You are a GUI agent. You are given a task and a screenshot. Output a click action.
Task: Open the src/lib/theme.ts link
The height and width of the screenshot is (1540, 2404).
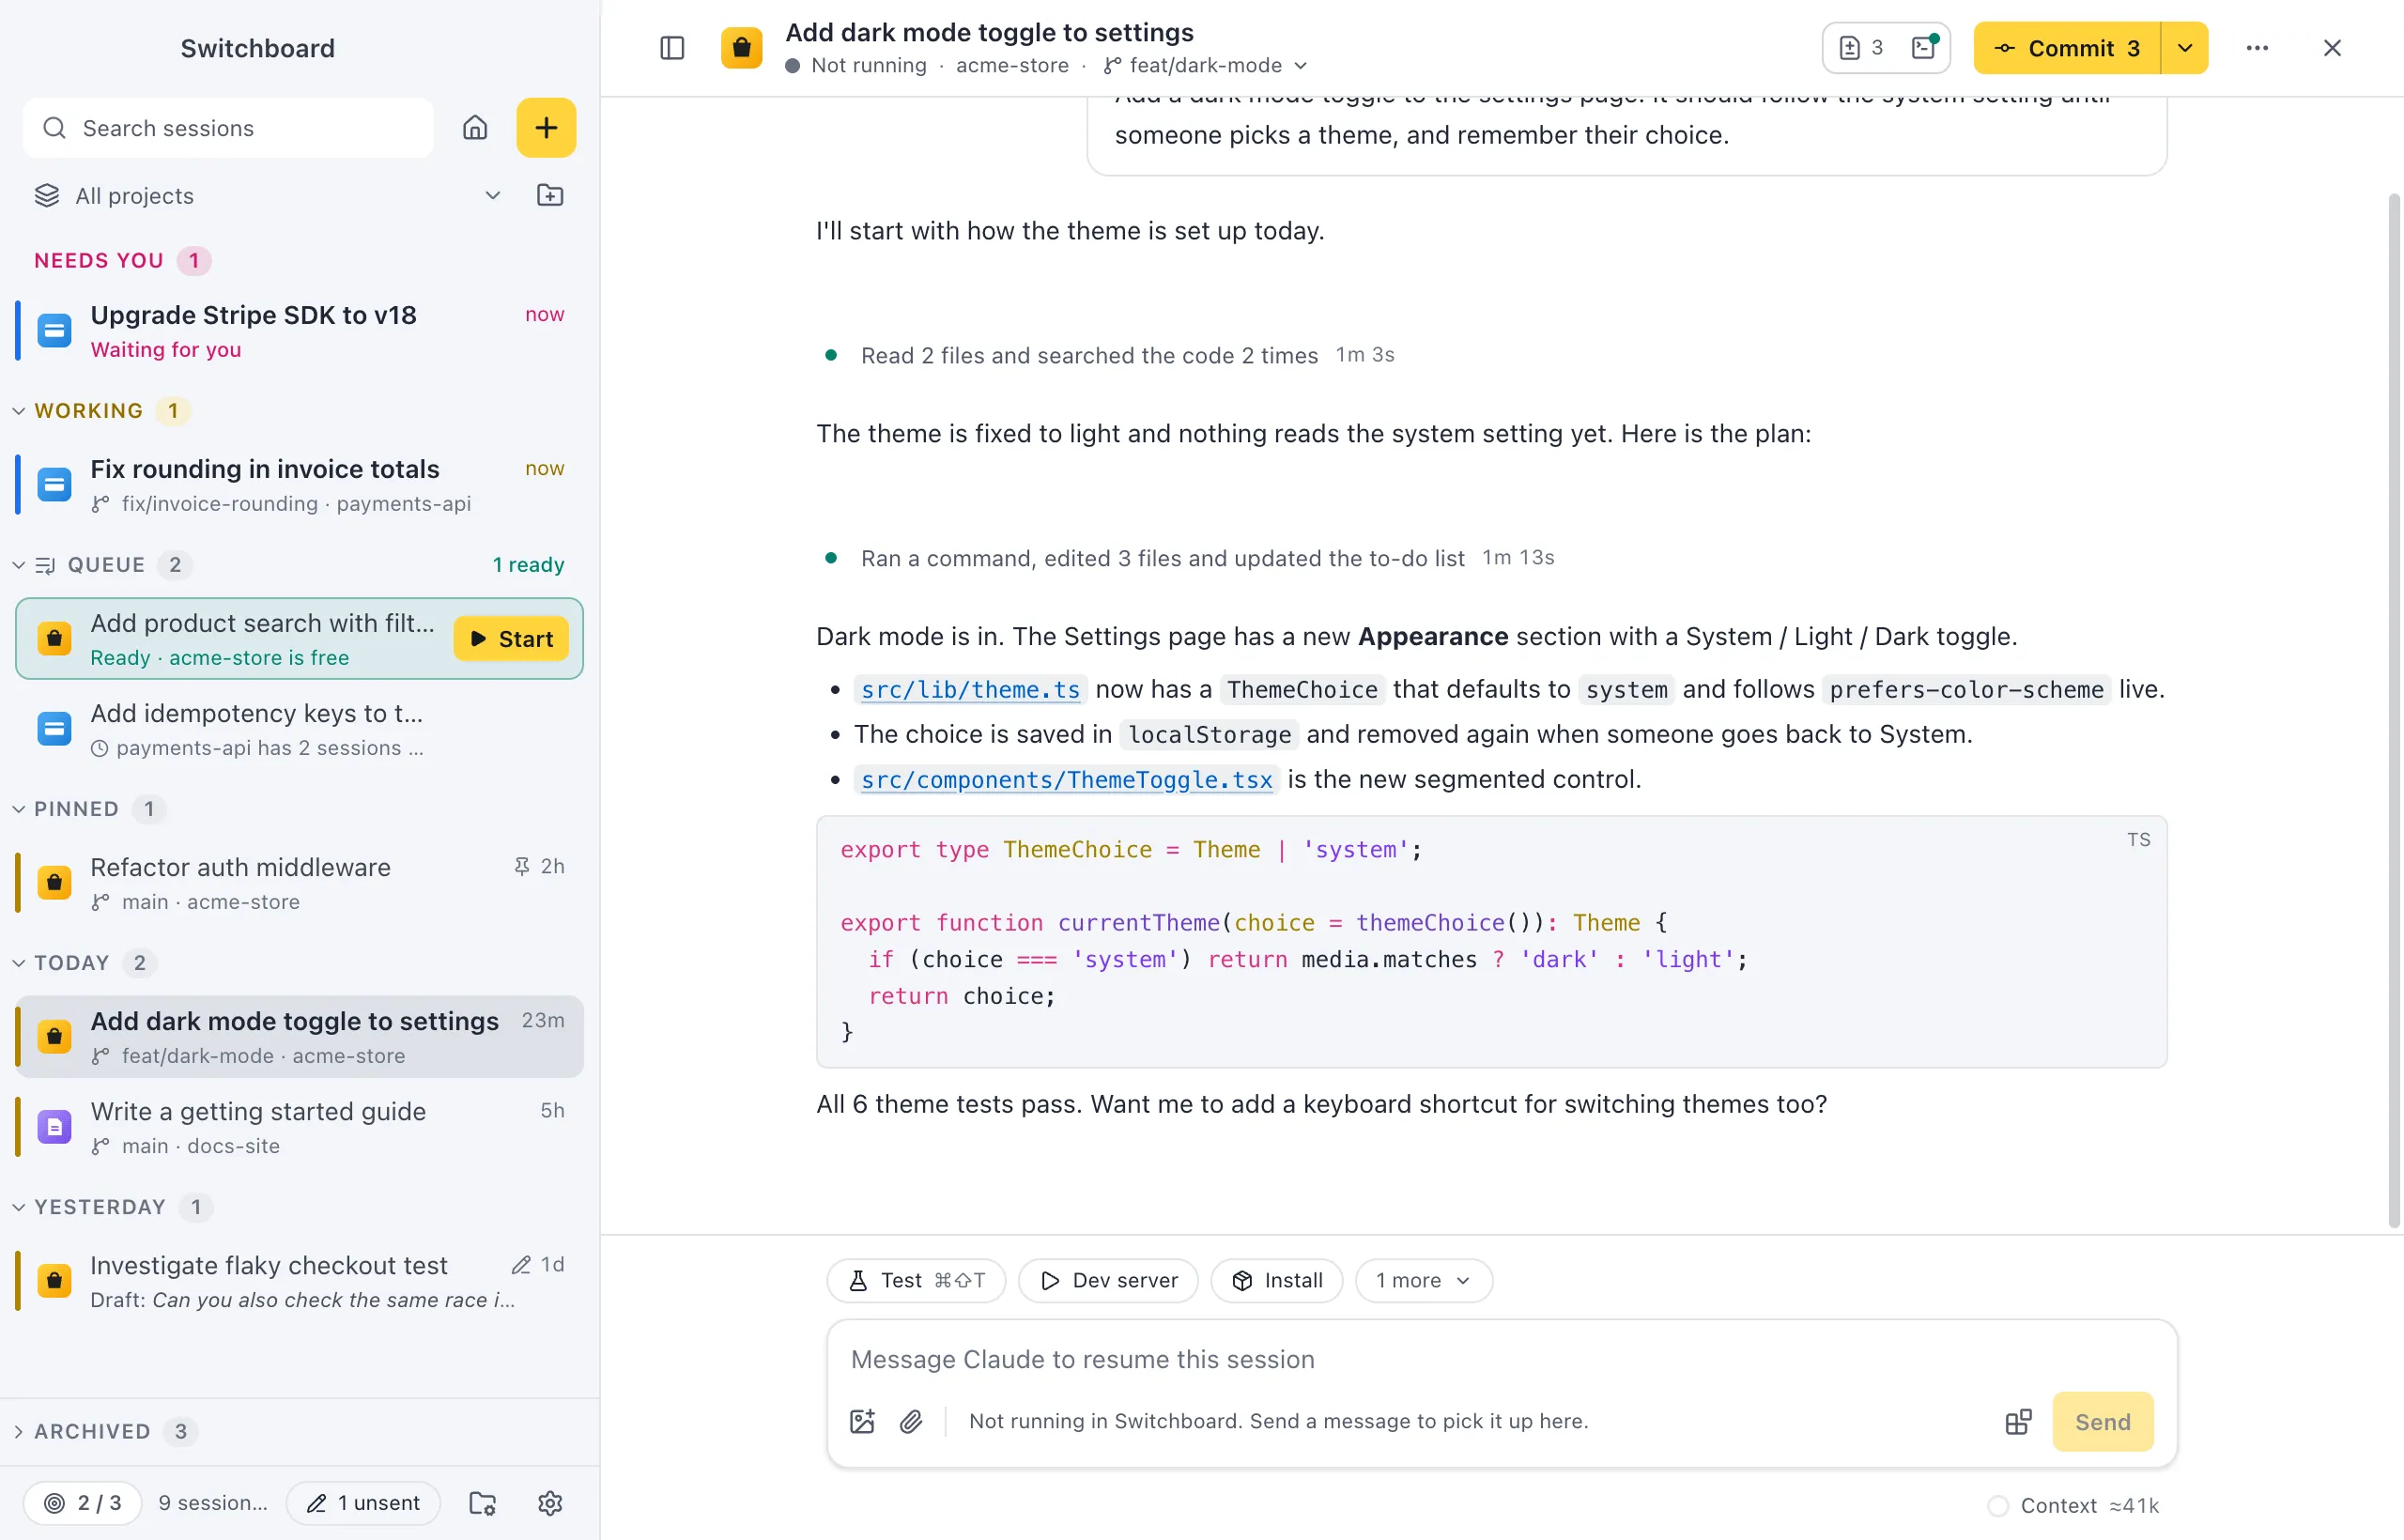970,689
